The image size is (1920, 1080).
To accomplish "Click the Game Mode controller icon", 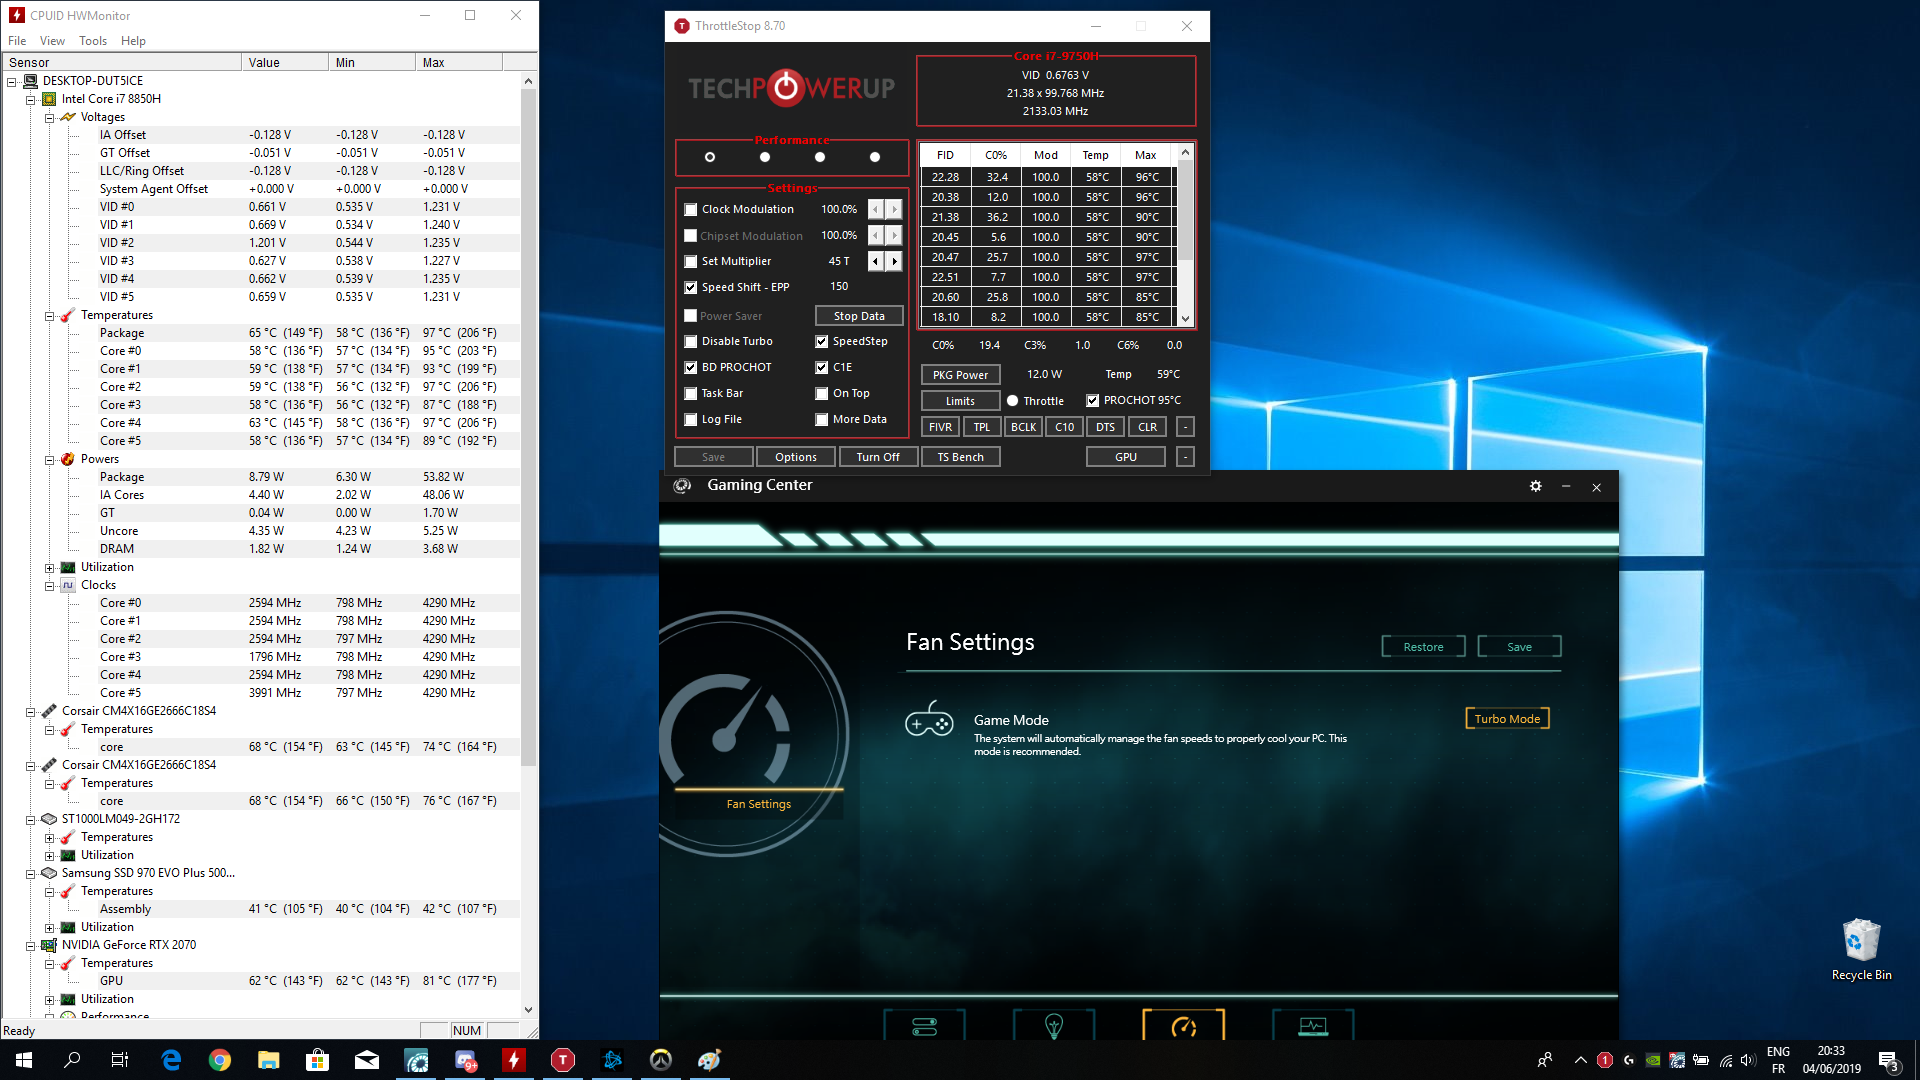I will 929,720.
